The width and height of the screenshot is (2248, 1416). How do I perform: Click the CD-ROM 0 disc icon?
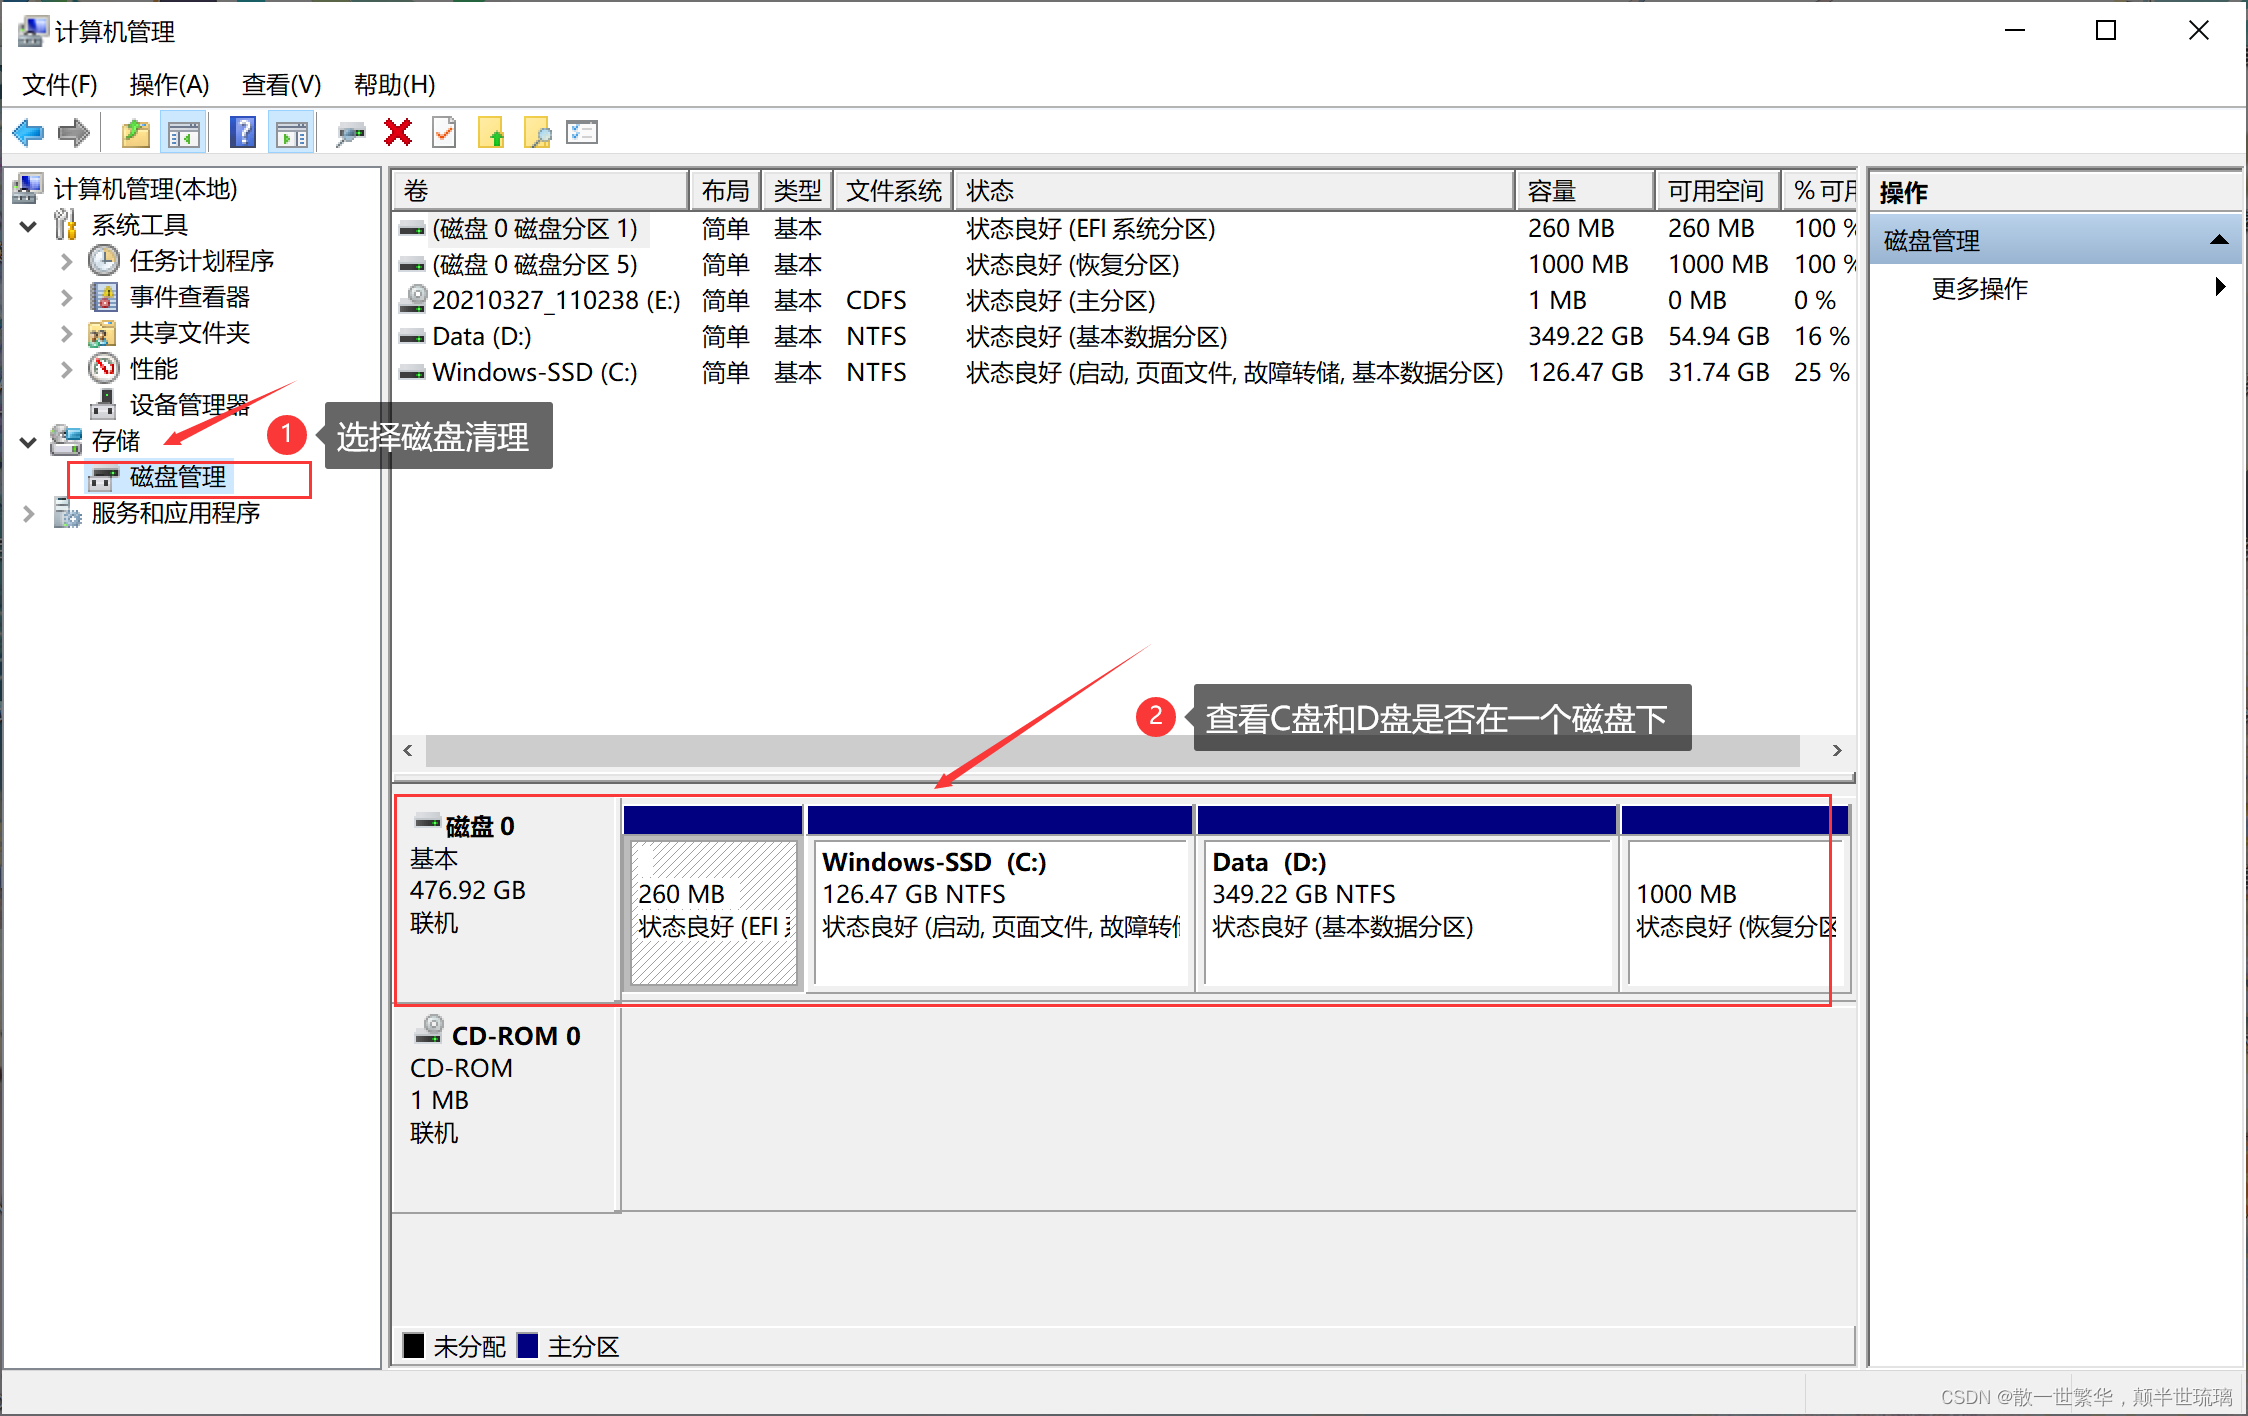431,1029
